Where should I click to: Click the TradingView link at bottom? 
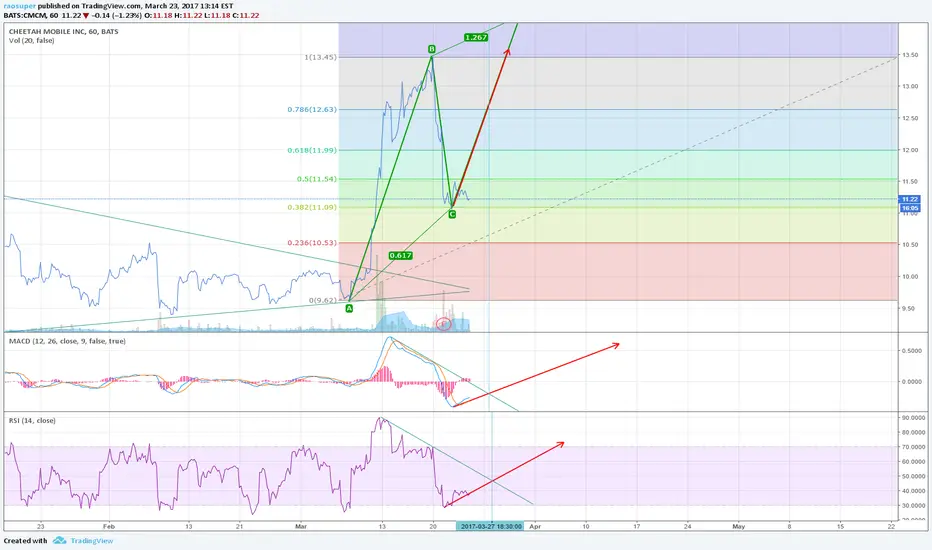92,540
